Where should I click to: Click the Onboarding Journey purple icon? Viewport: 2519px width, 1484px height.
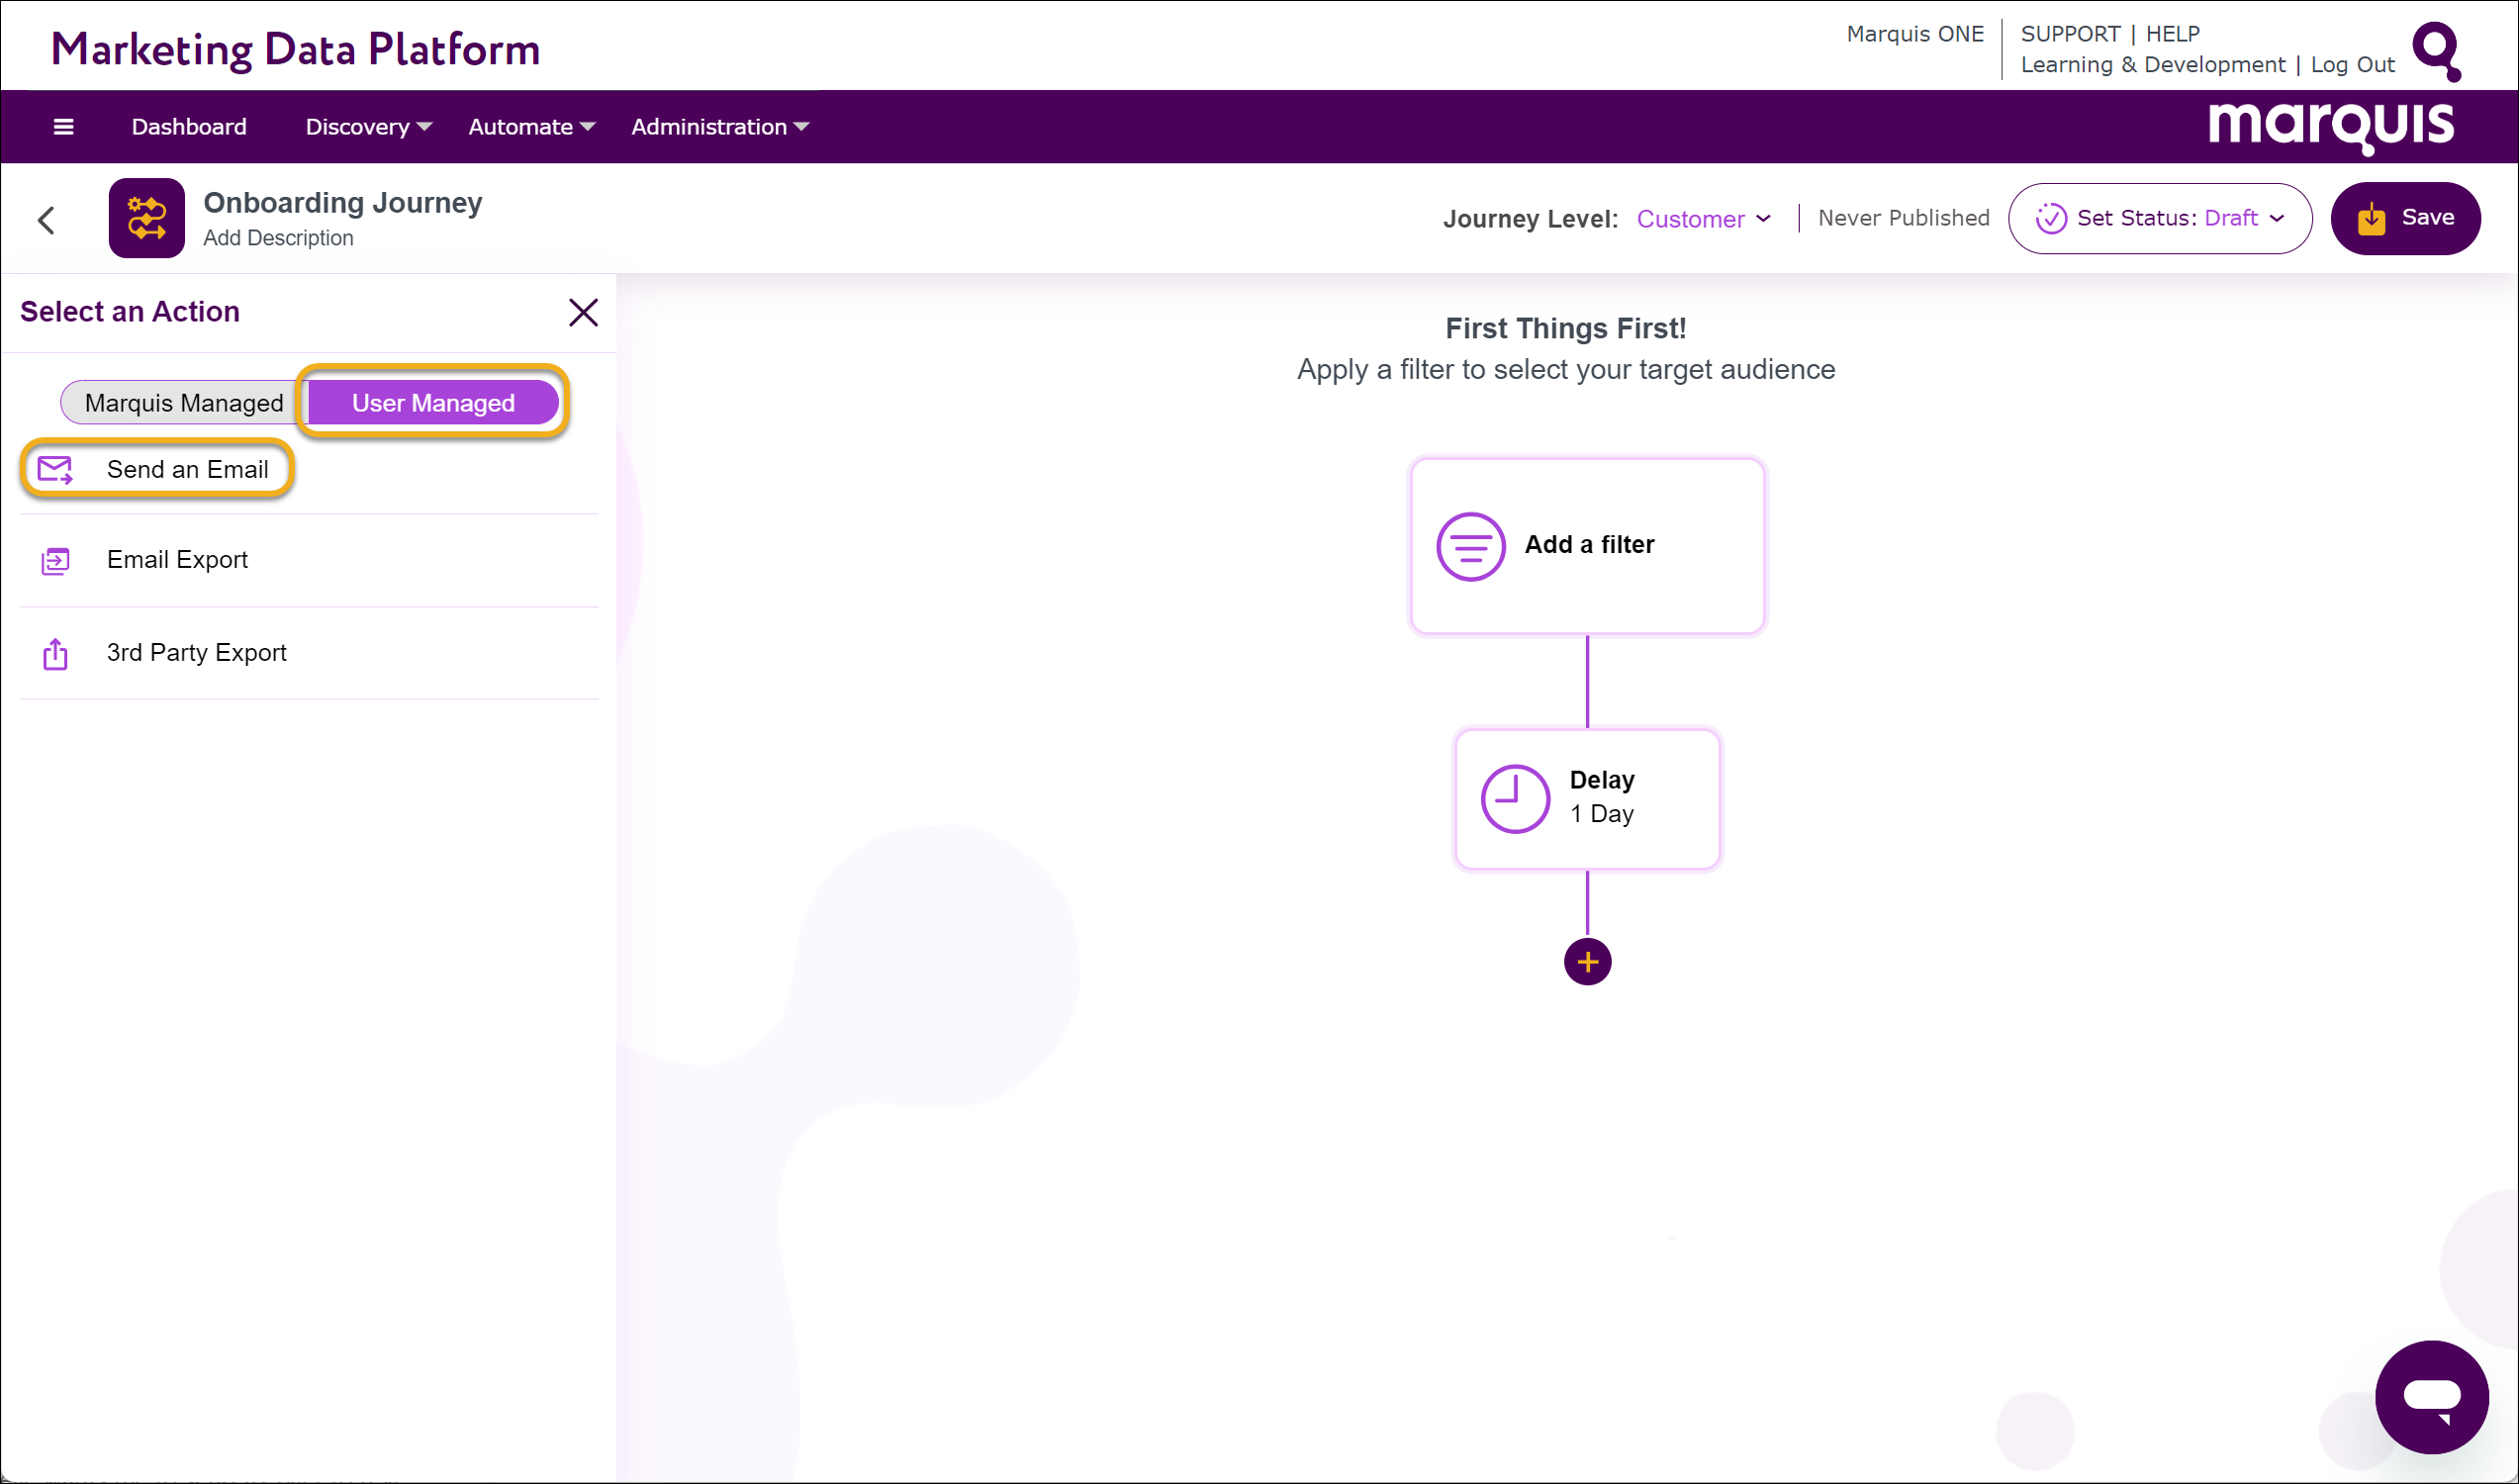146,218
